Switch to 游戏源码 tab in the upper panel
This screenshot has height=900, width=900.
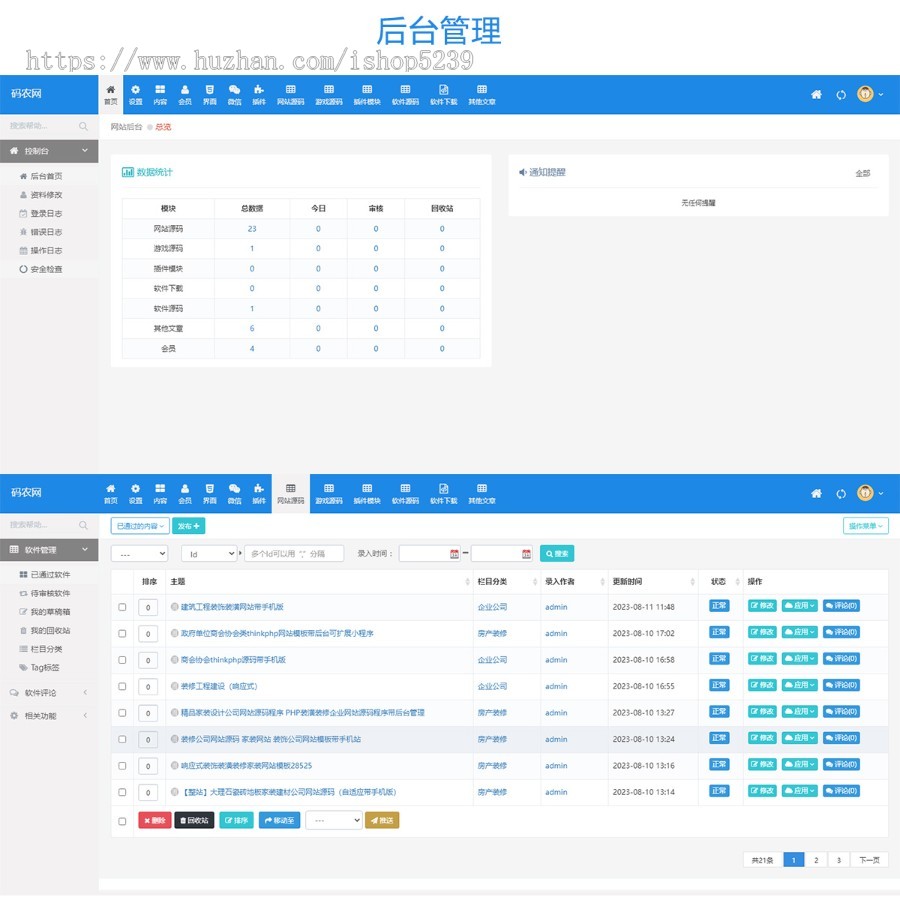pyautogui.click(x=329, y=95)
